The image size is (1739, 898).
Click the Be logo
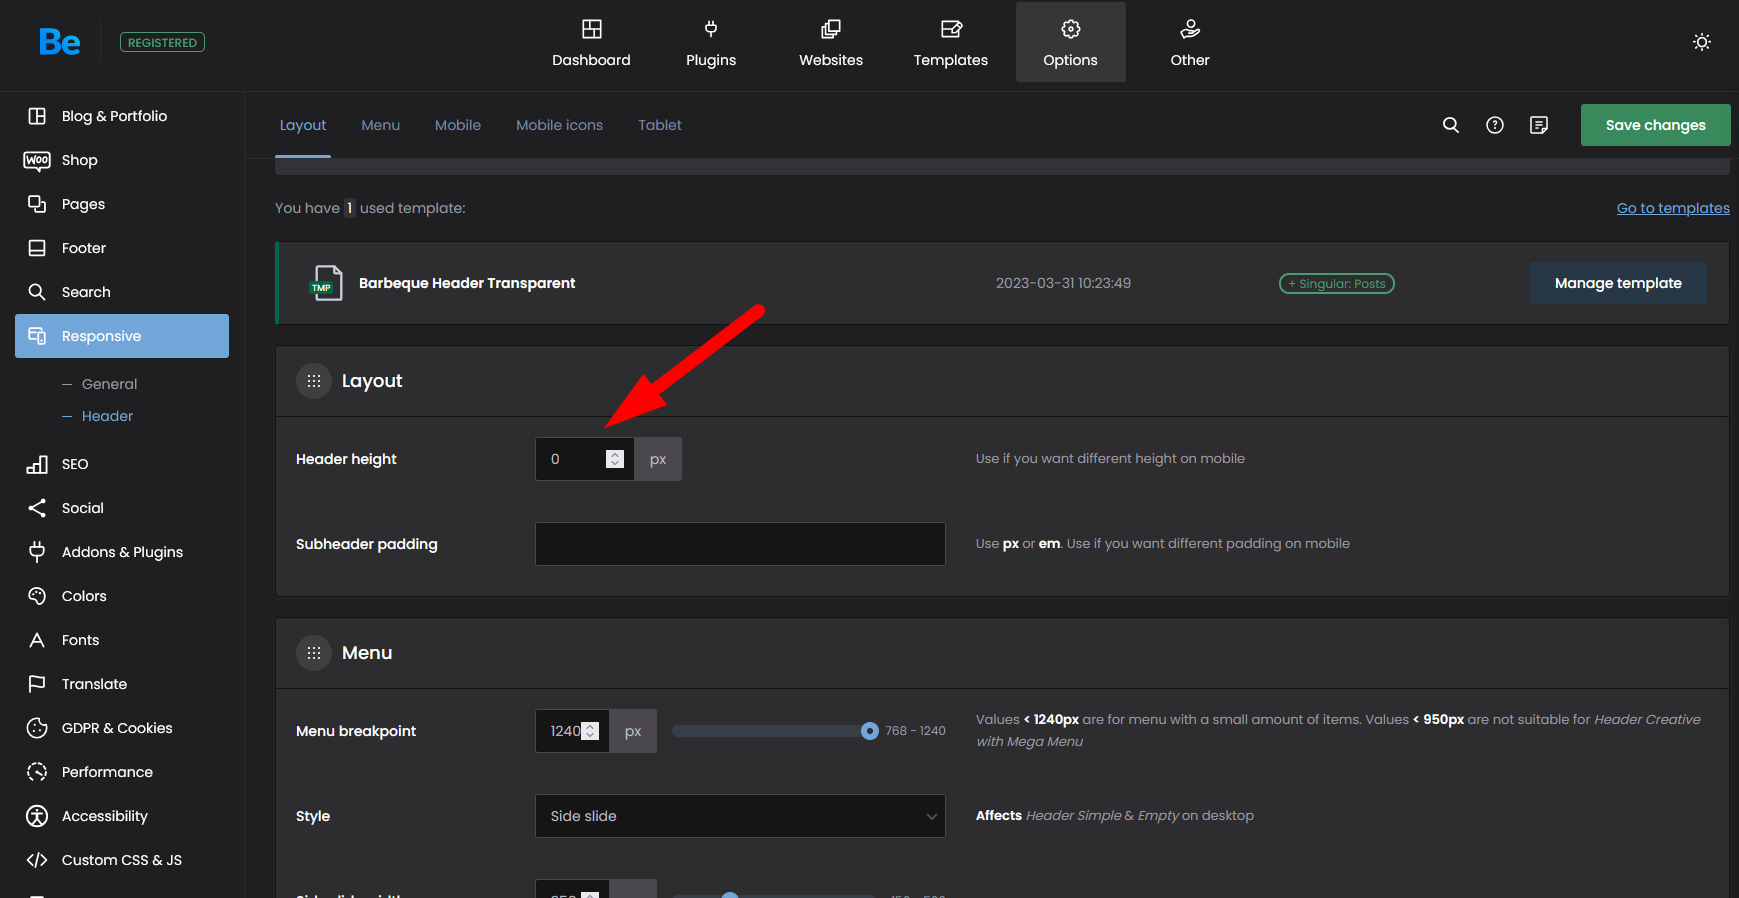(59, 42)
